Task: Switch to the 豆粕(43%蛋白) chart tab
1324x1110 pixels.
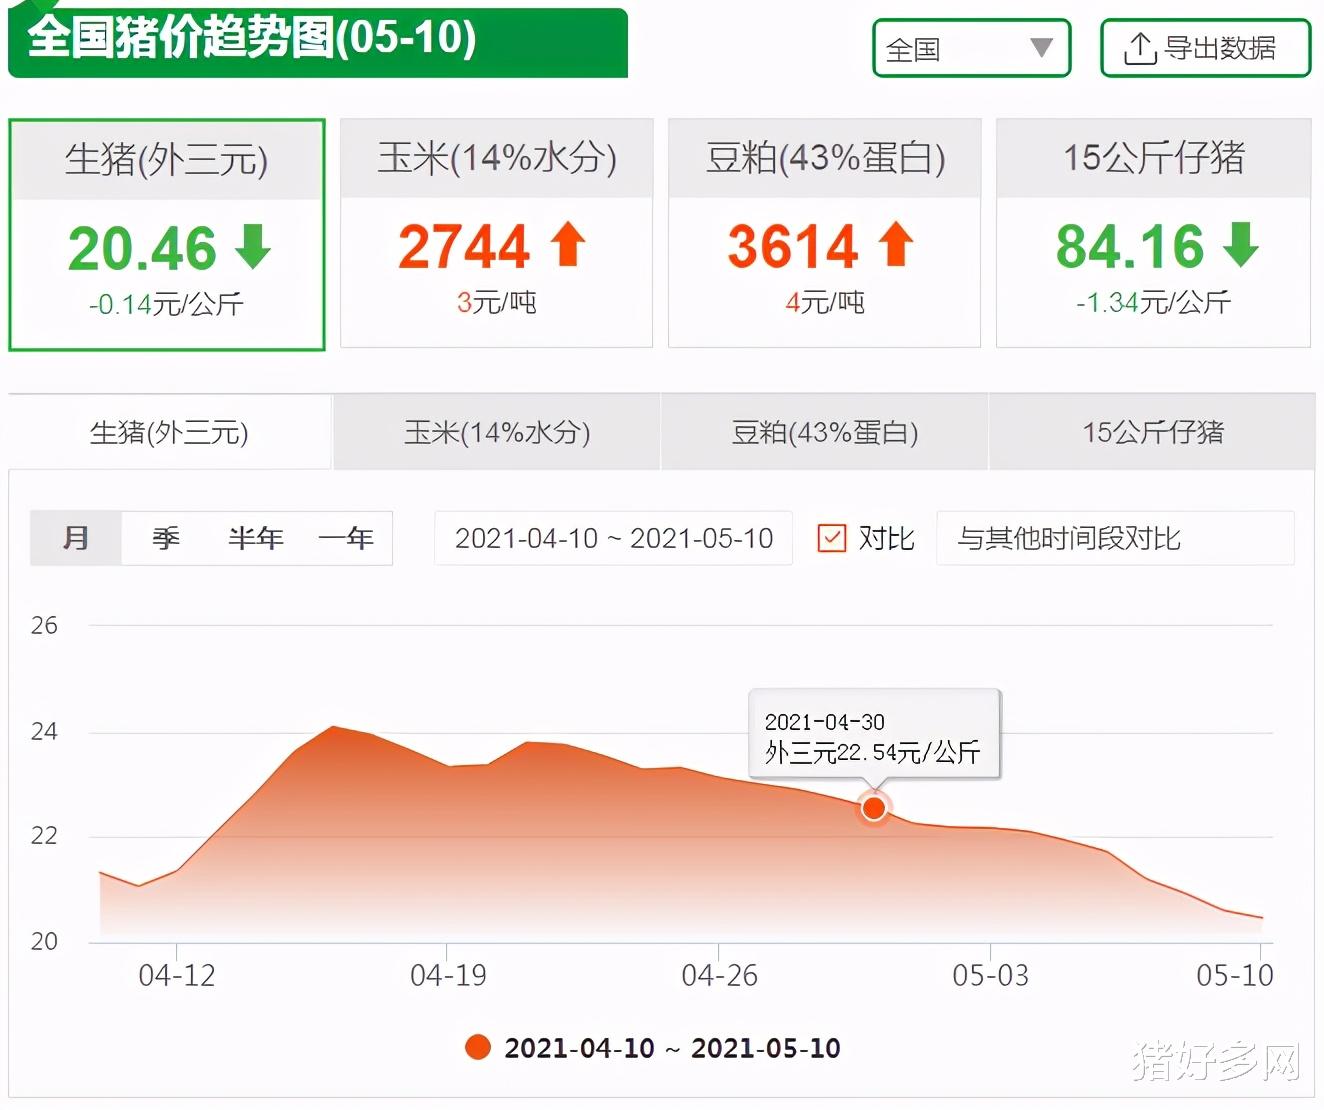Action: point(825,432)
